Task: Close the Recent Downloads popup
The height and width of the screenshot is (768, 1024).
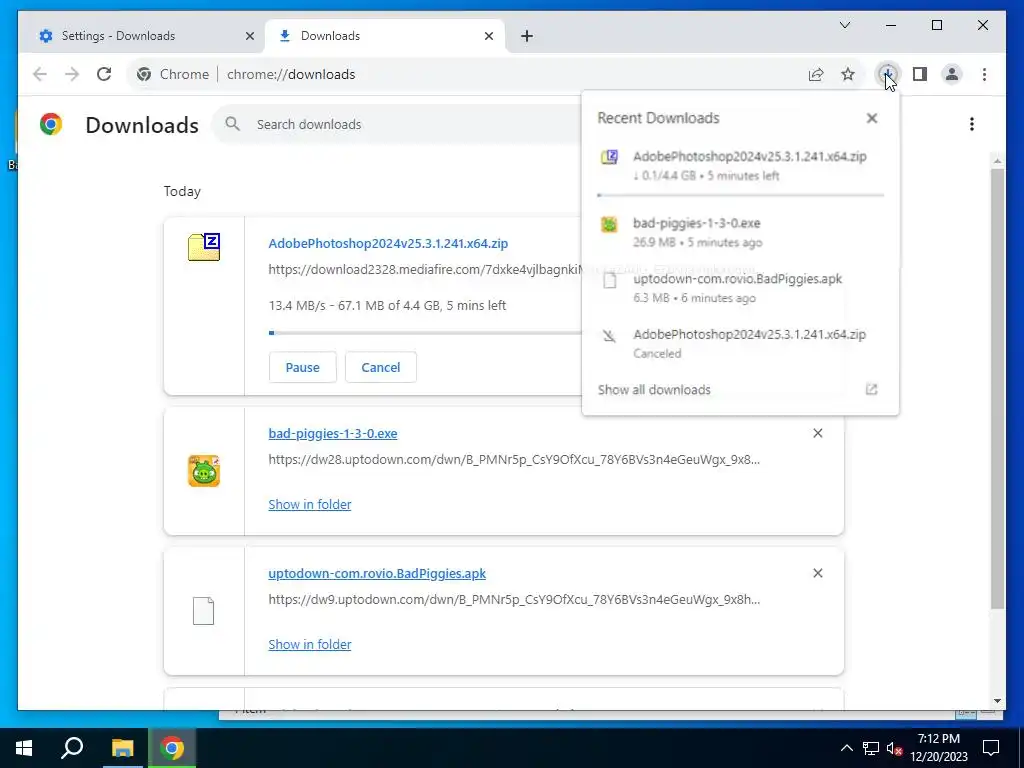Action: [872, 118]
